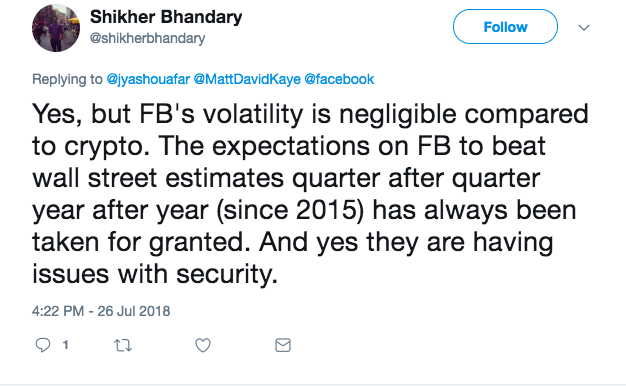Click '(since 2015)' in the tweet text
Viewport: 626px width, 386px height.
pyautogui.click(x=290, y=210)
